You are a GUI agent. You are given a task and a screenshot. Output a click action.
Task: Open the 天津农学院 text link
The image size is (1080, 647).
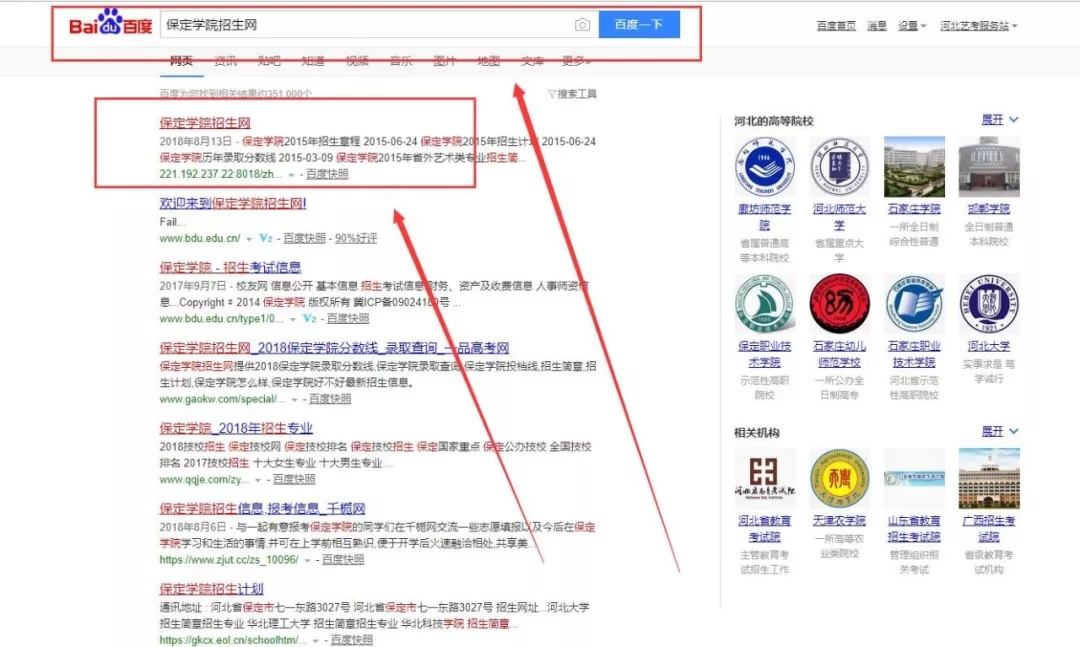coord(839,521)
